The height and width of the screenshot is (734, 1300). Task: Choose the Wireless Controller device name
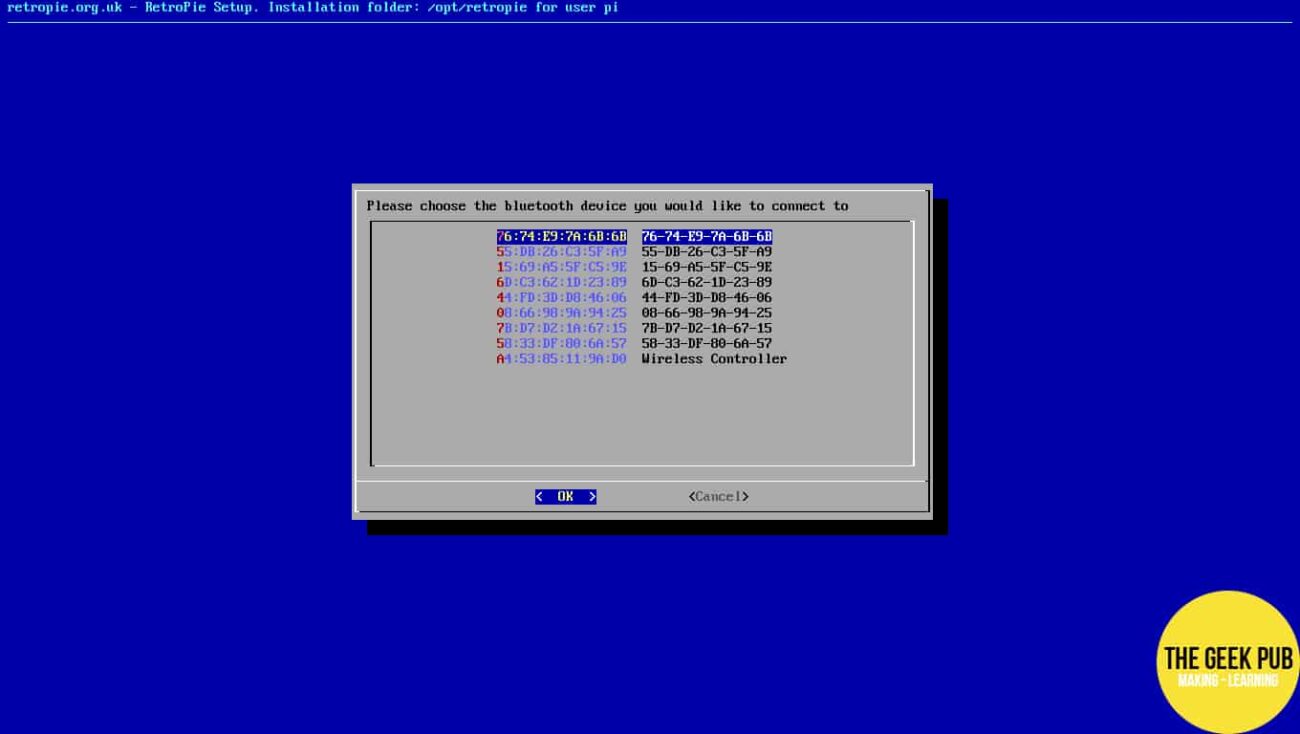click(714, 359)
